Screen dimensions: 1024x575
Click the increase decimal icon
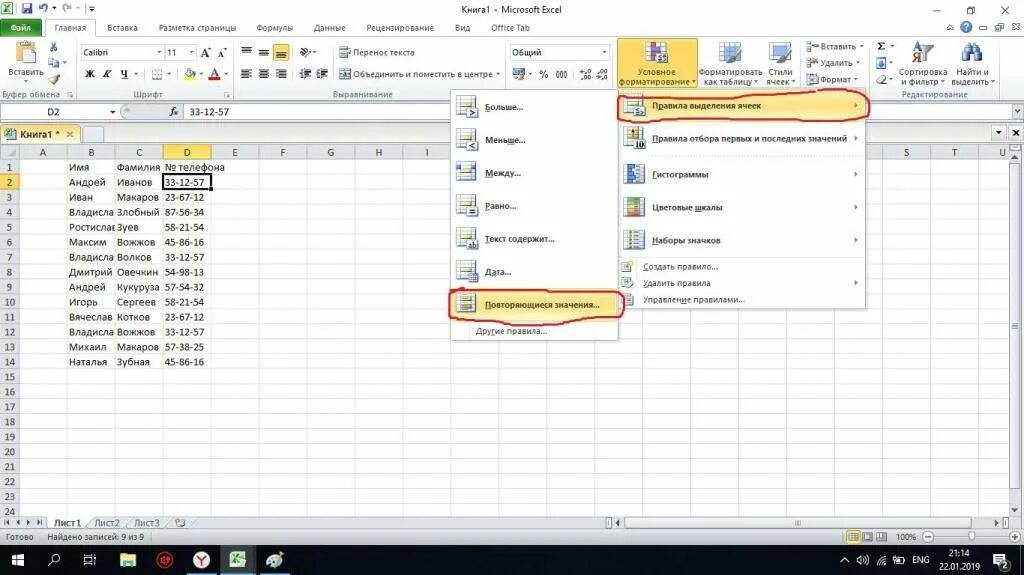(x=585, y=74)
